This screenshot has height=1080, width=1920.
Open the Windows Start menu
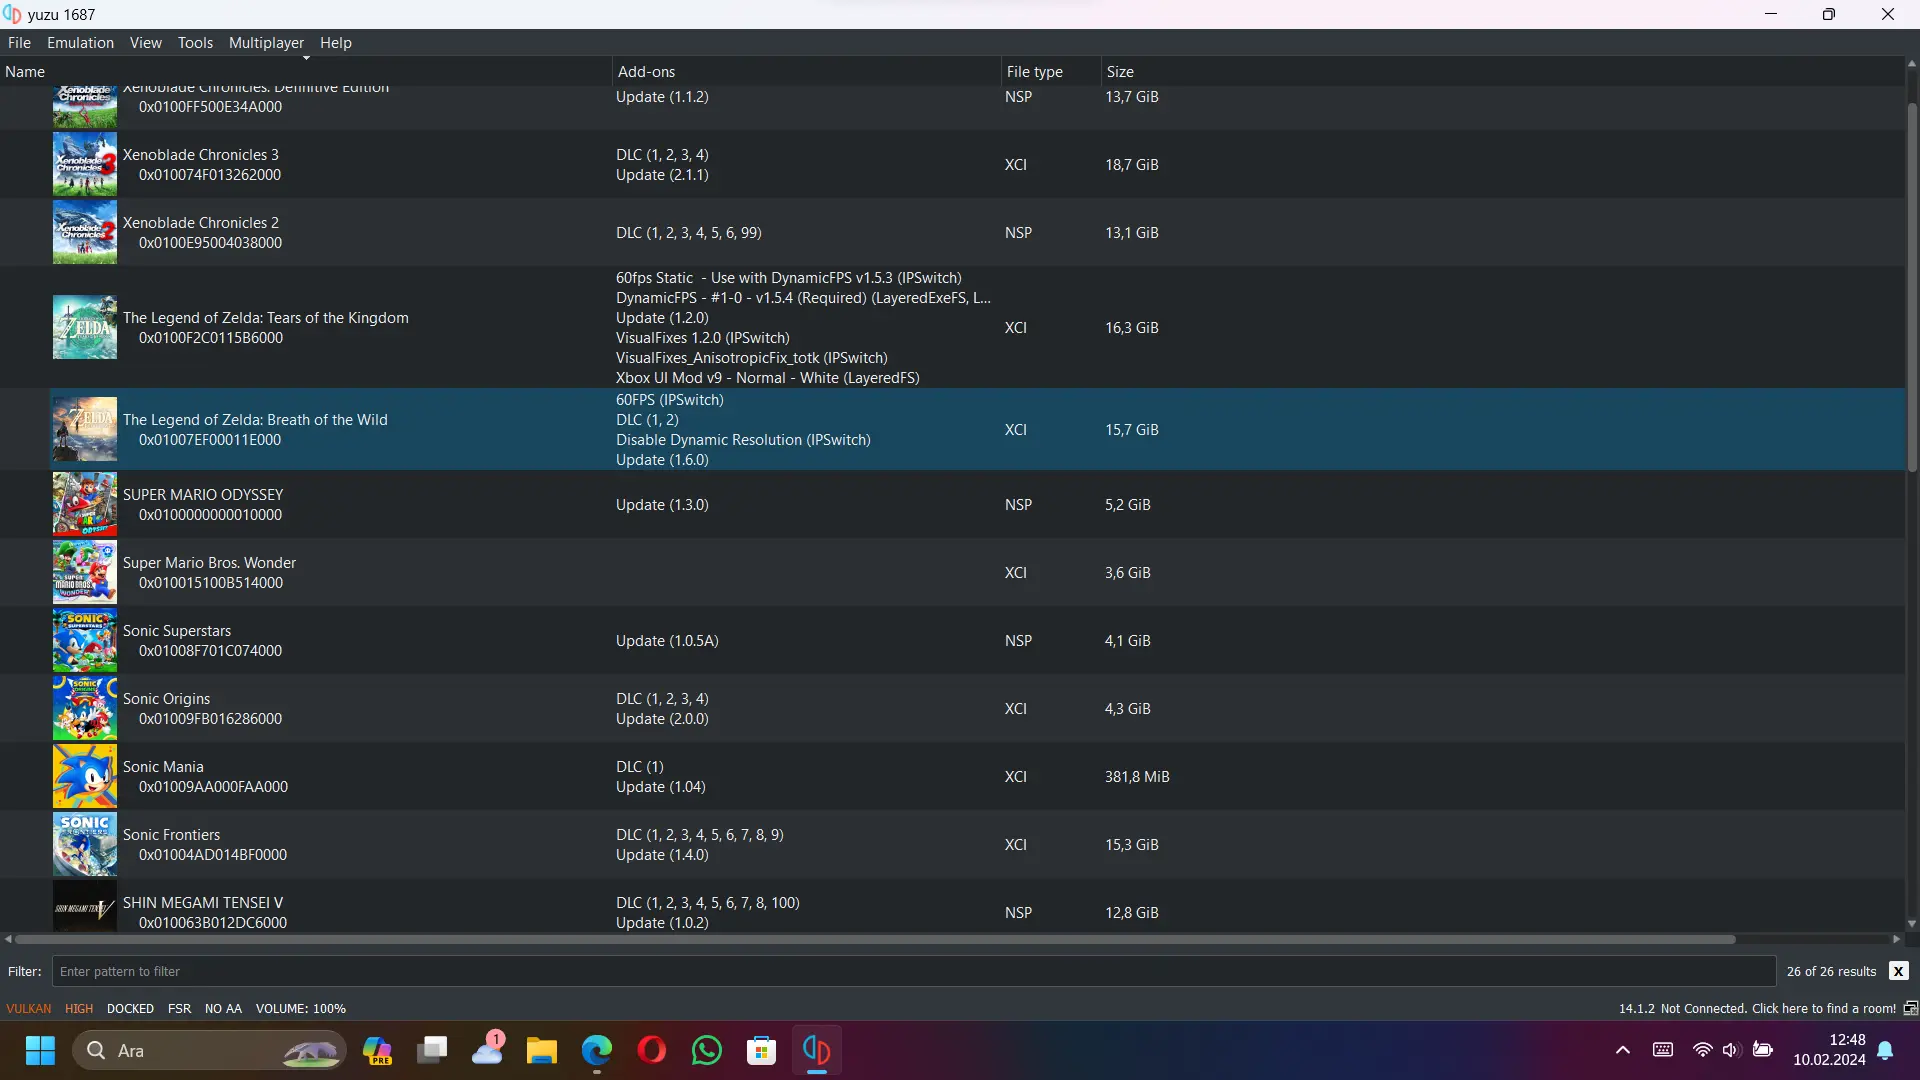coord(41,1051)
